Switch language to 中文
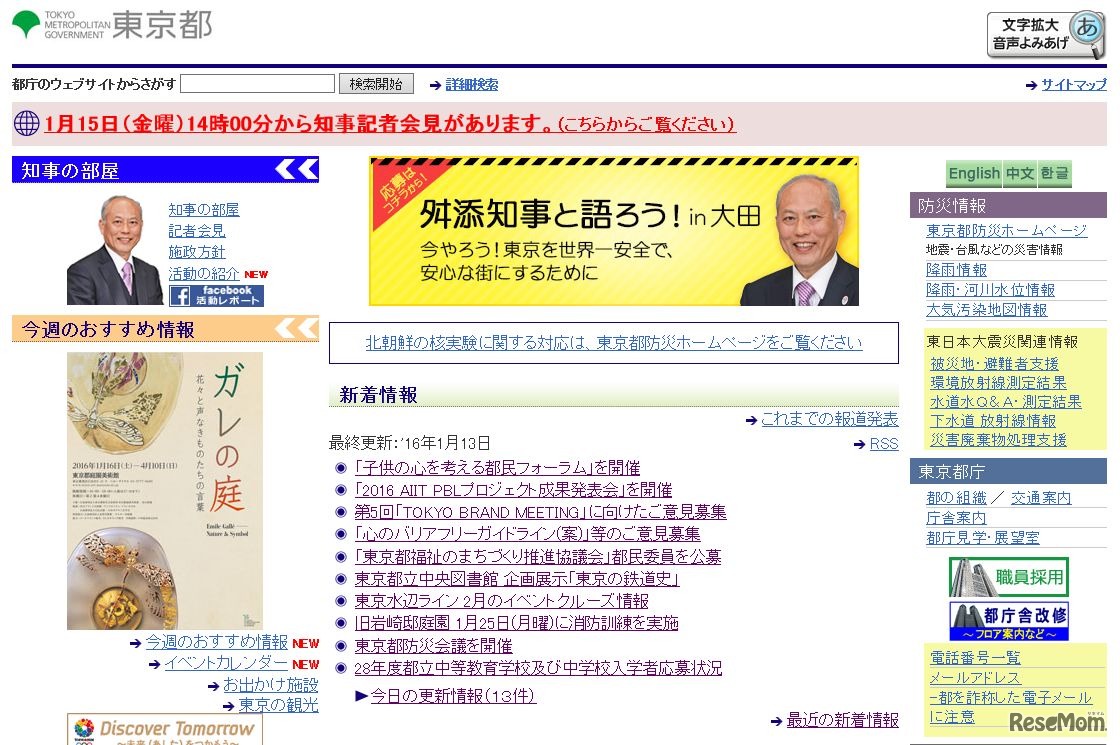The width and height of the screenshot is (1120, 745). (x=1019, y=174)
